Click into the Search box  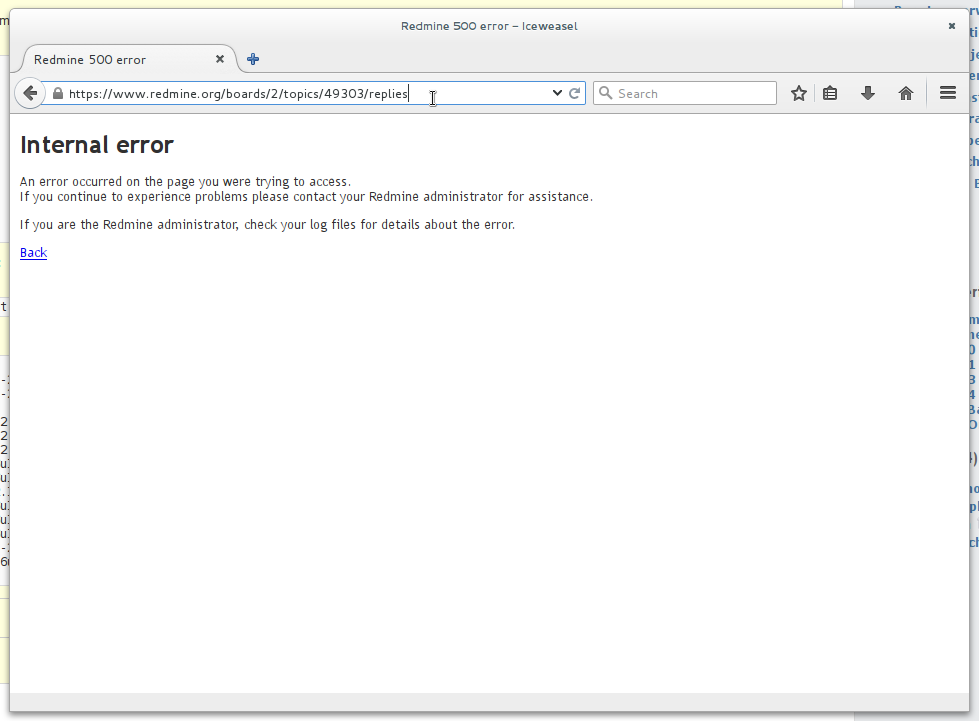[x=685, y=94]
